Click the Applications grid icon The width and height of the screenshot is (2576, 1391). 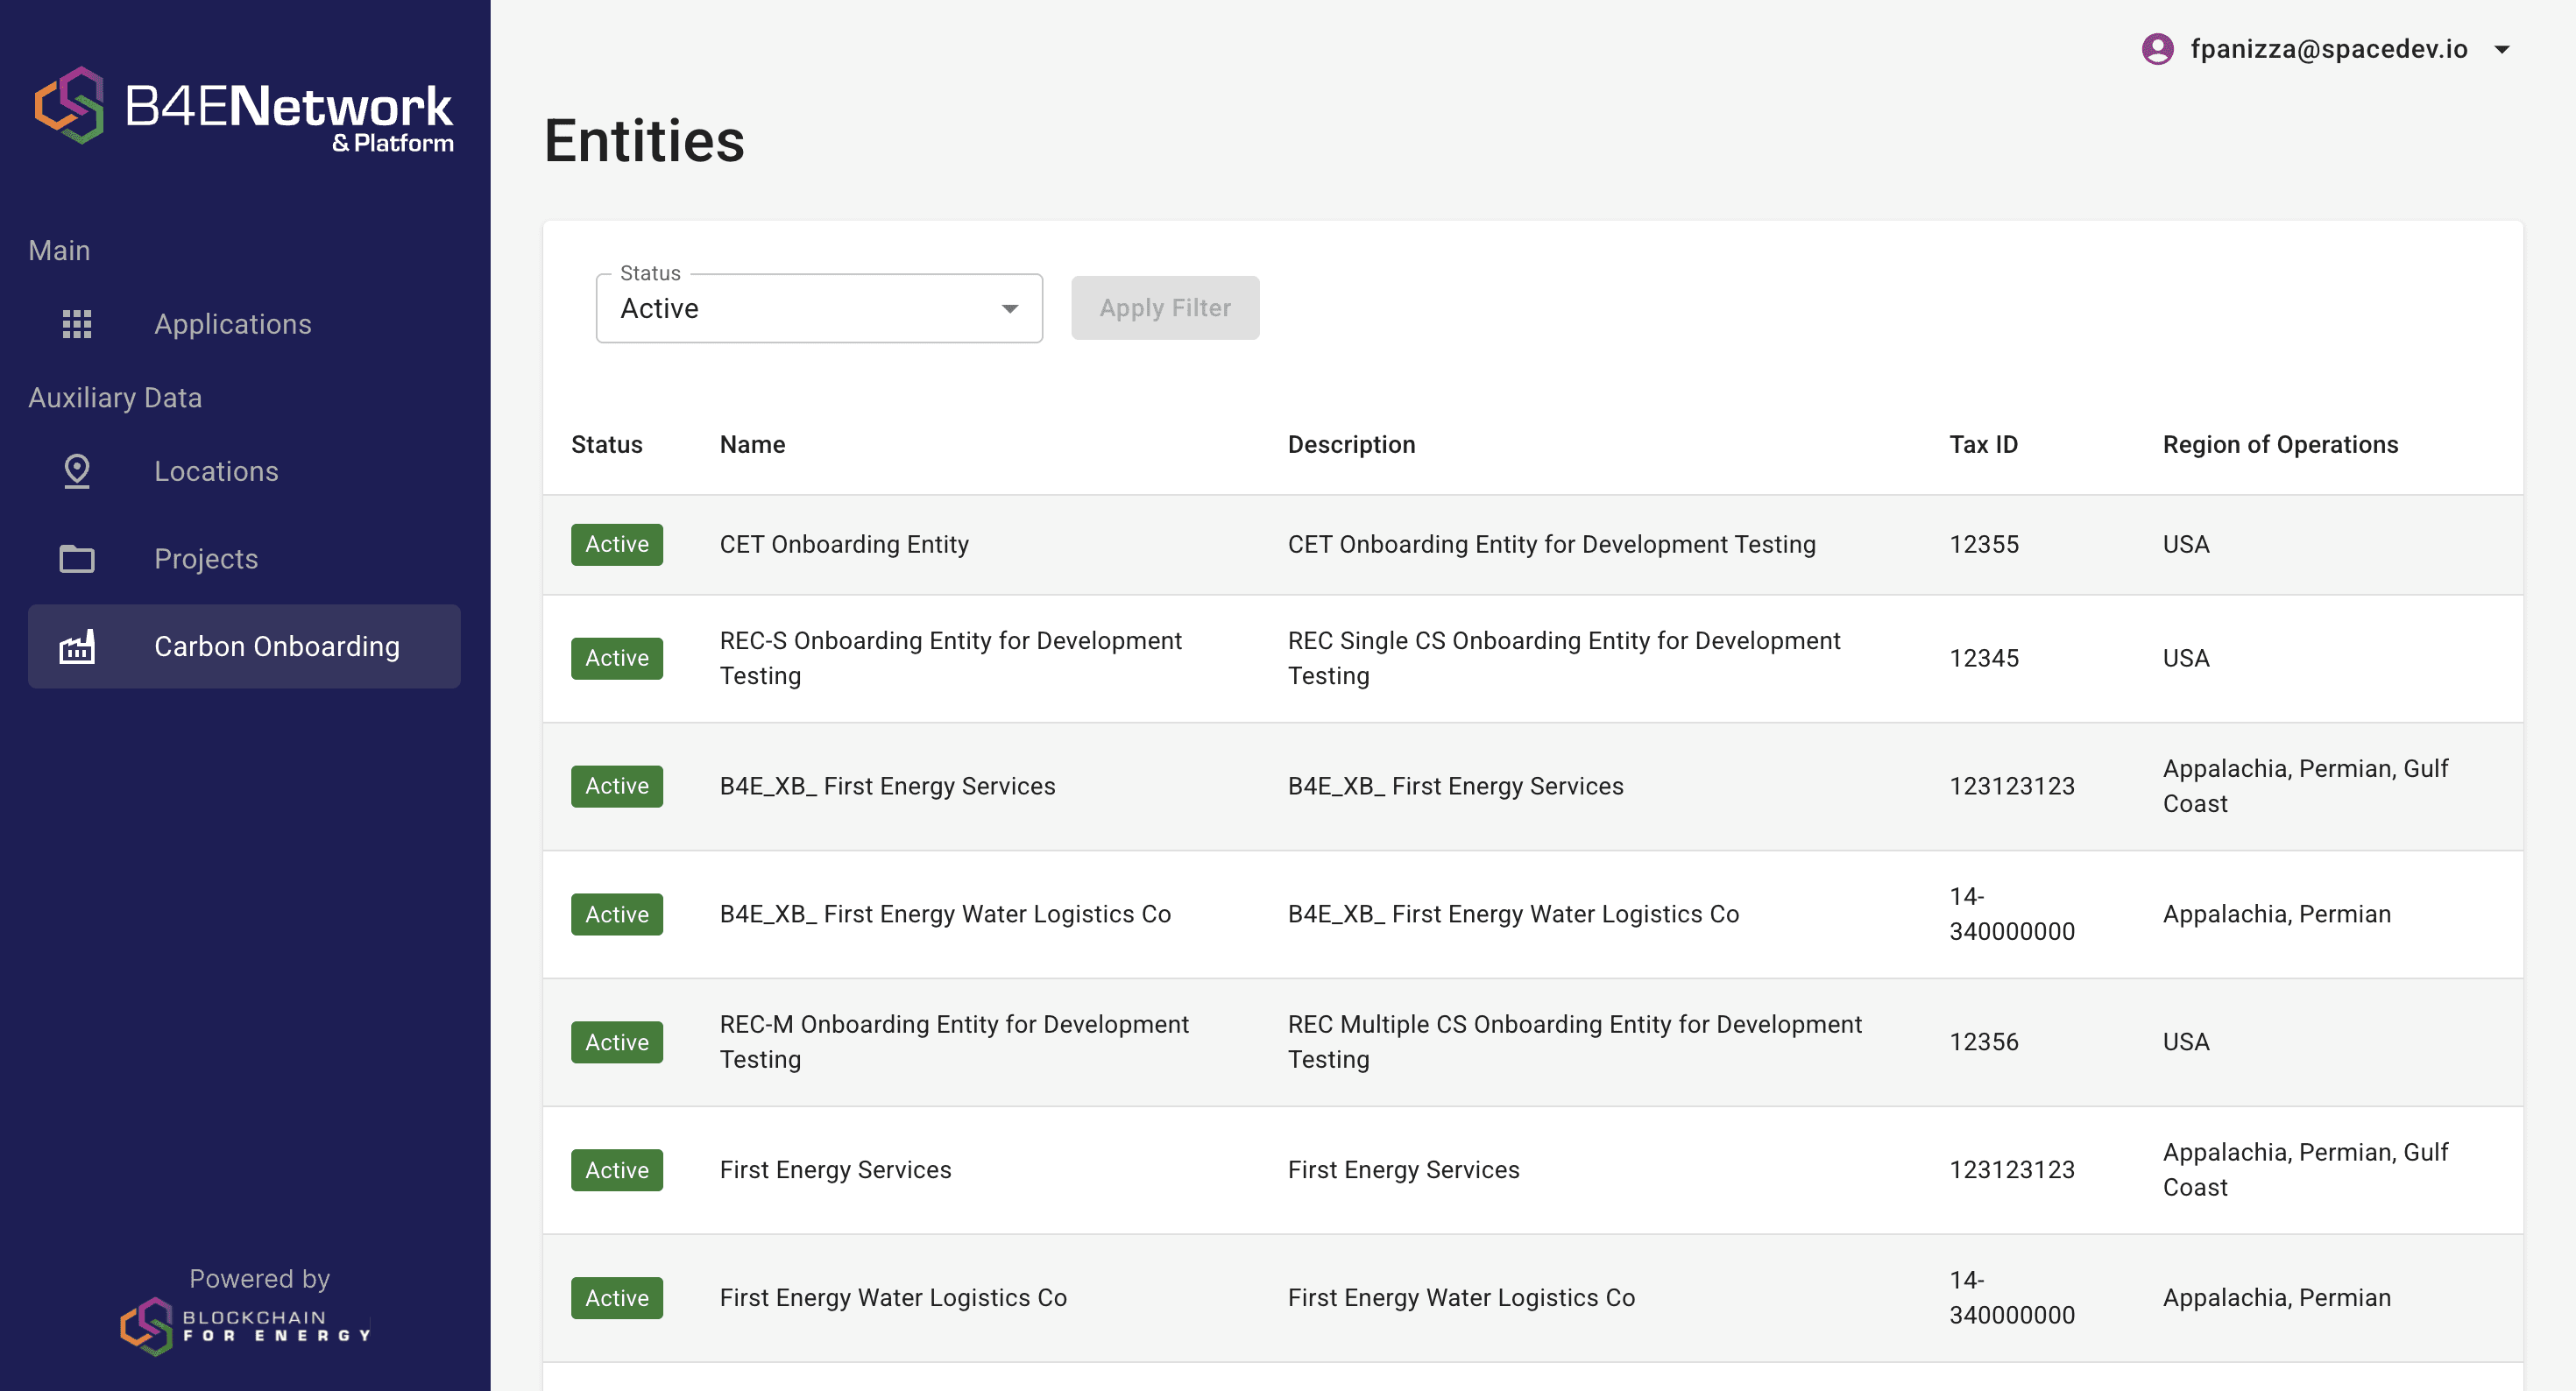coord(77,324)
